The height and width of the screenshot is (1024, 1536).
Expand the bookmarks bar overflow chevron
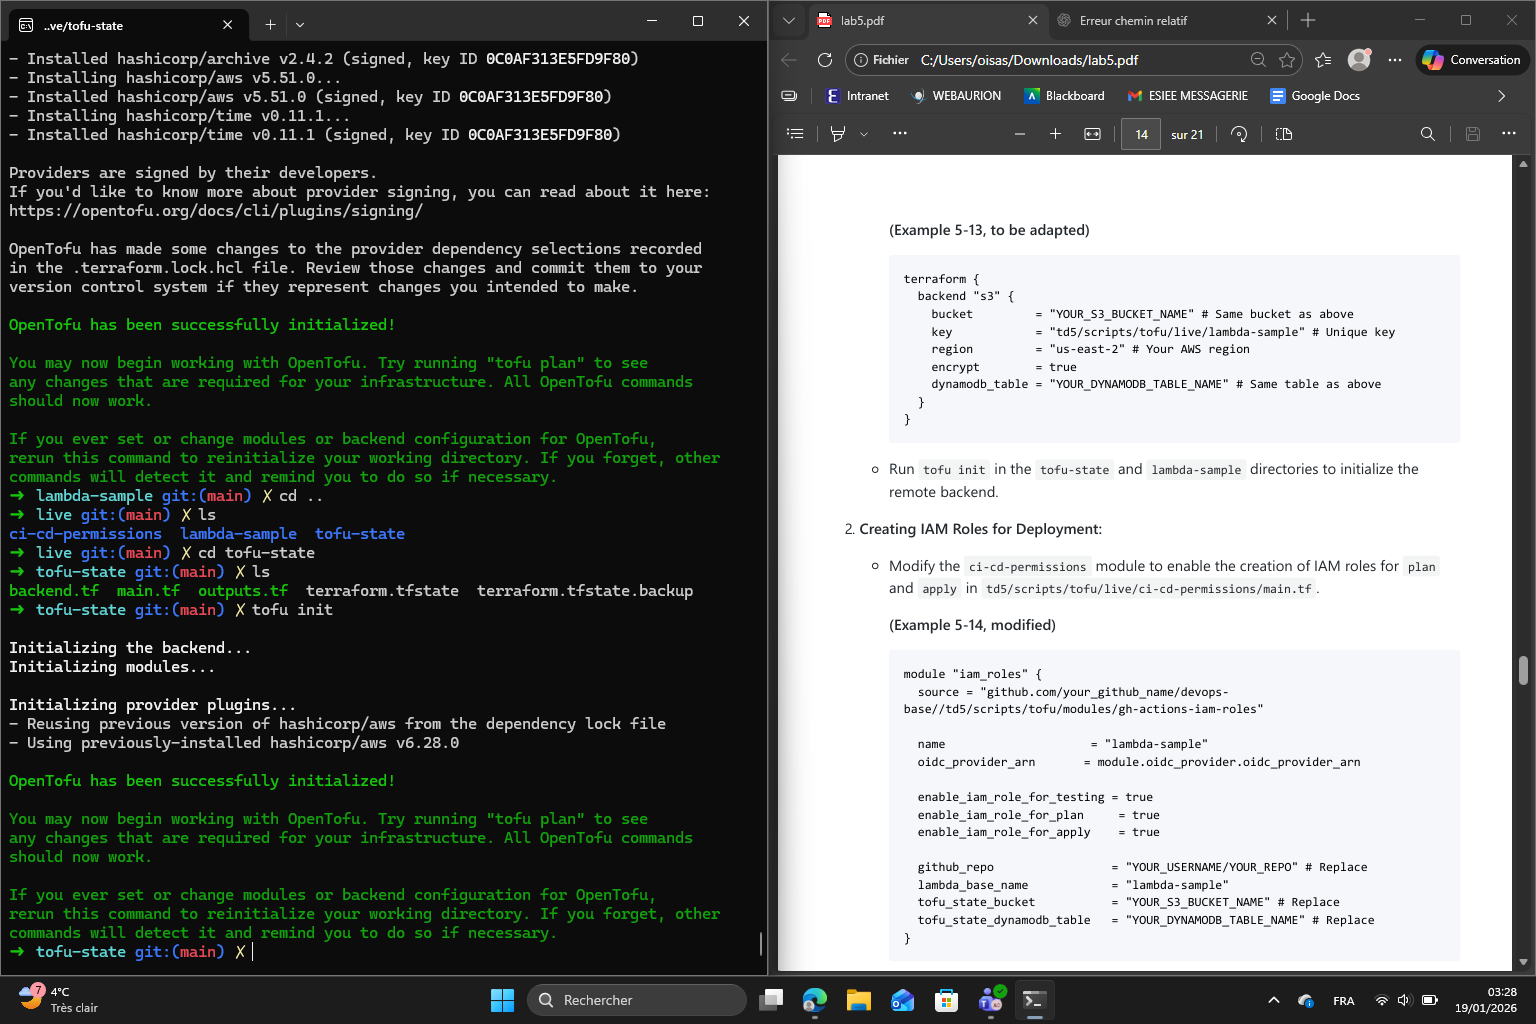(x=1501, y=96)
